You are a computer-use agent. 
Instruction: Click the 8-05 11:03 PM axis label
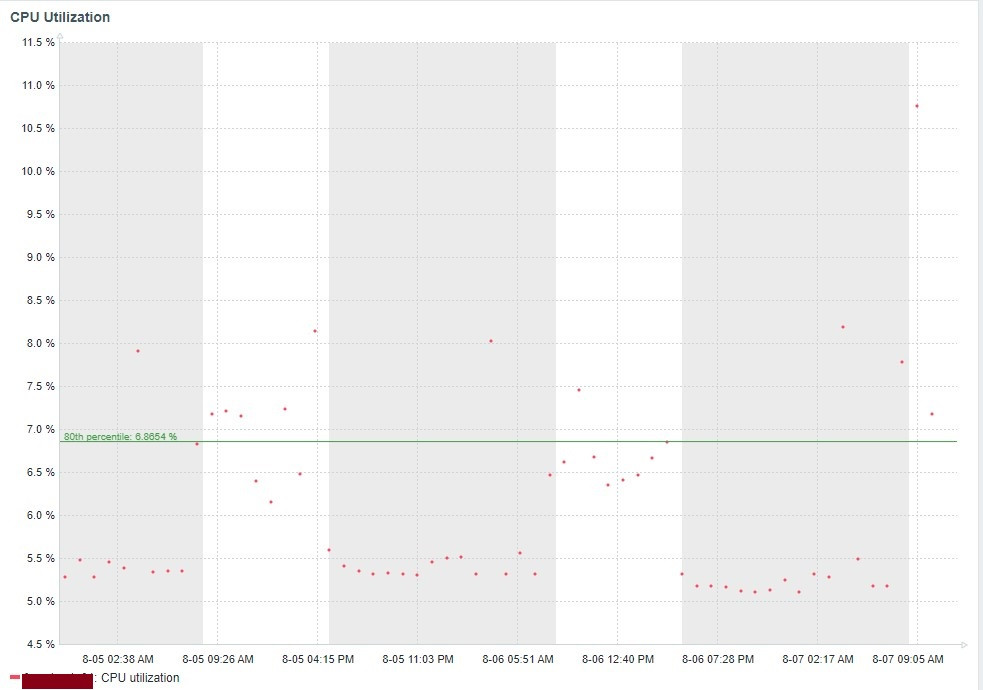click(418, 659)
